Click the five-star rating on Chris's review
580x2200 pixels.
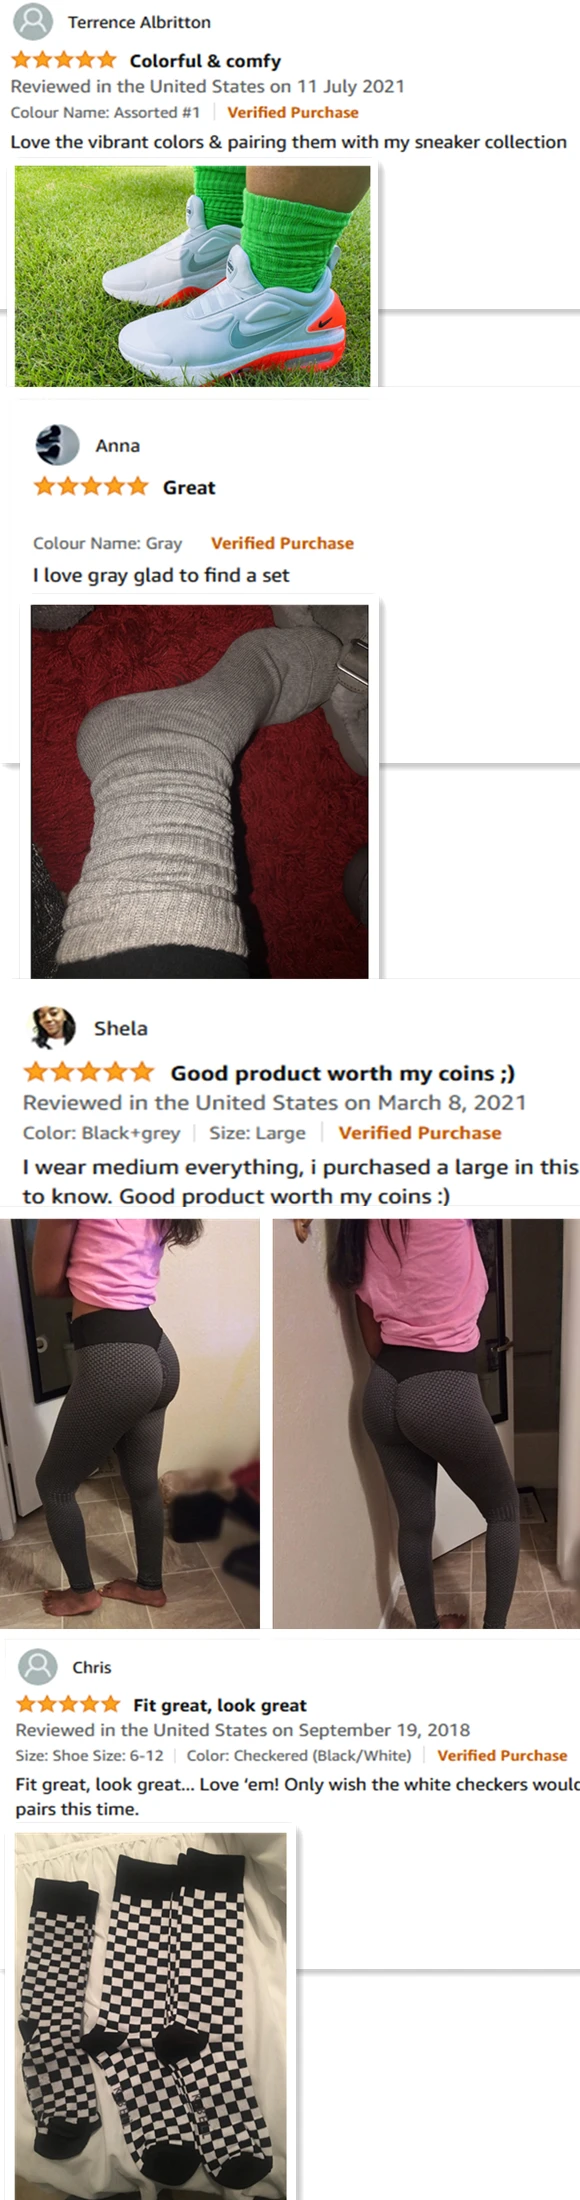tap(68, 1704)
